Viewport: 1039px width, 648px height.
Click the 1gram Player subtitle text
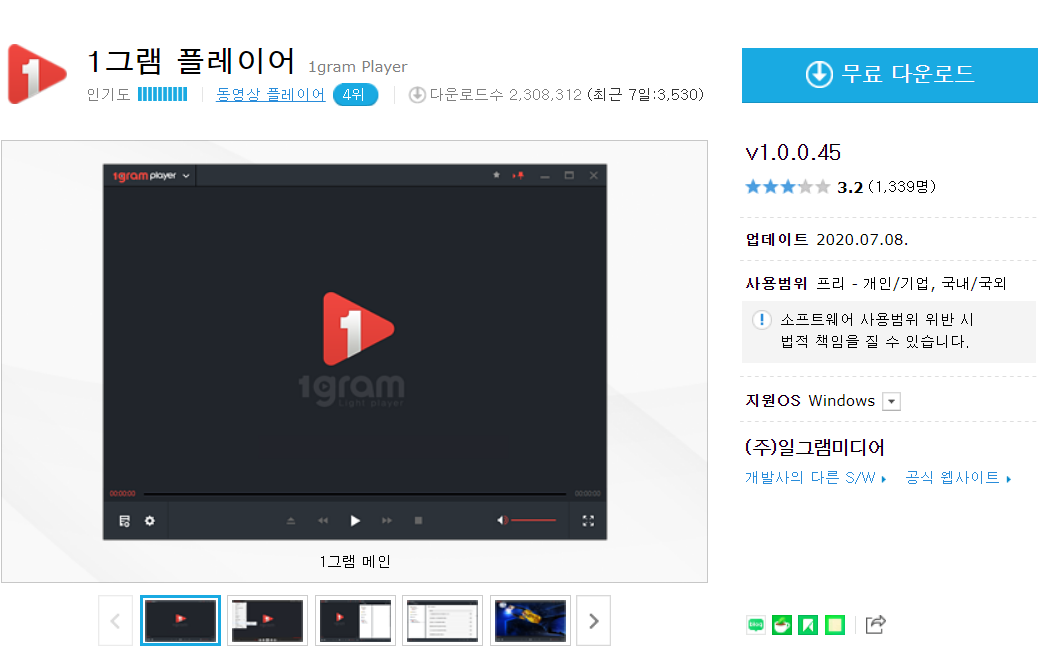[358, 67]
